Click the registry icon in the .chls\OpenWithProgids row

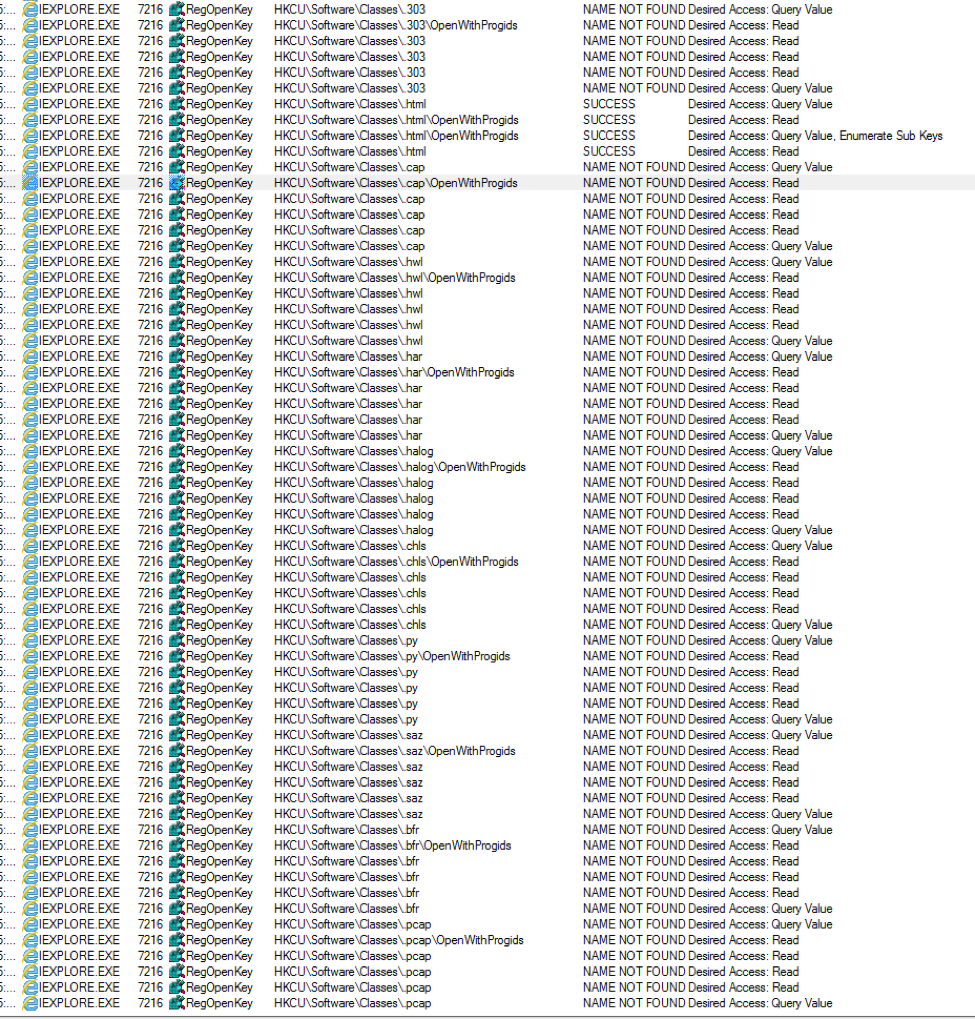(x=177, y=561)
